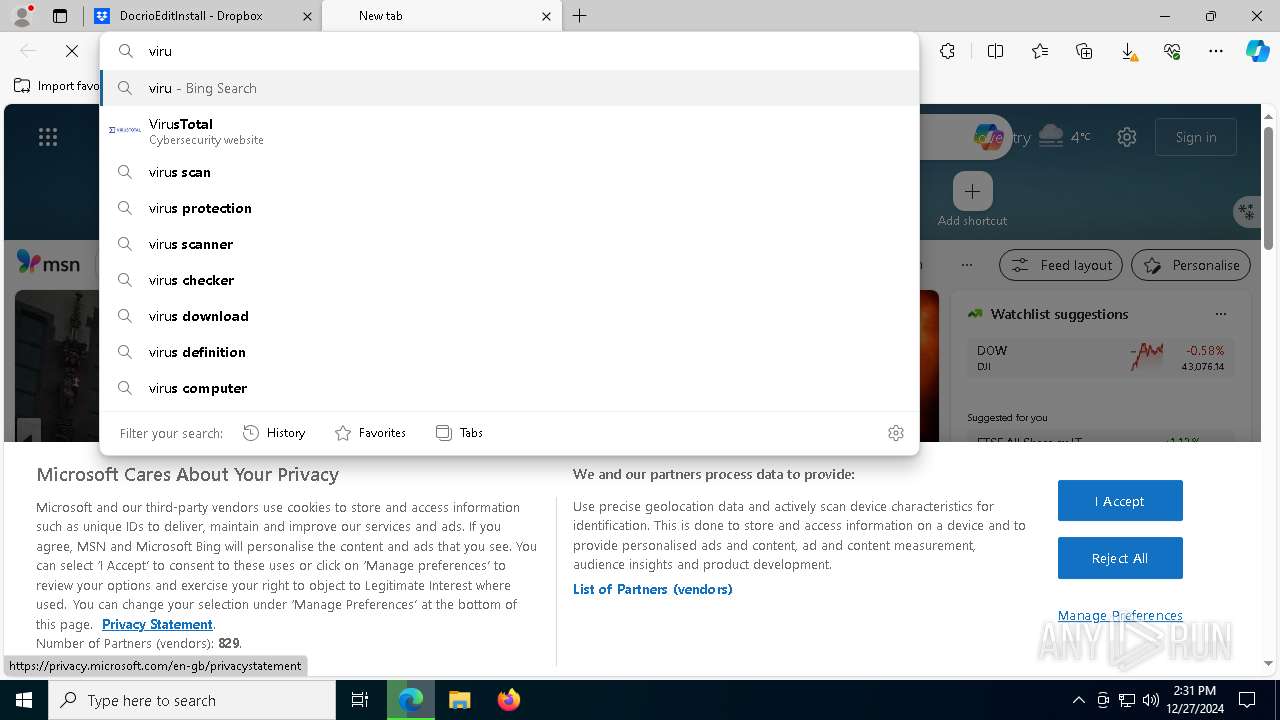1280x720 pixels.
Task: Click Import favorites in bookmarks bar
Action: pos(57,86)
